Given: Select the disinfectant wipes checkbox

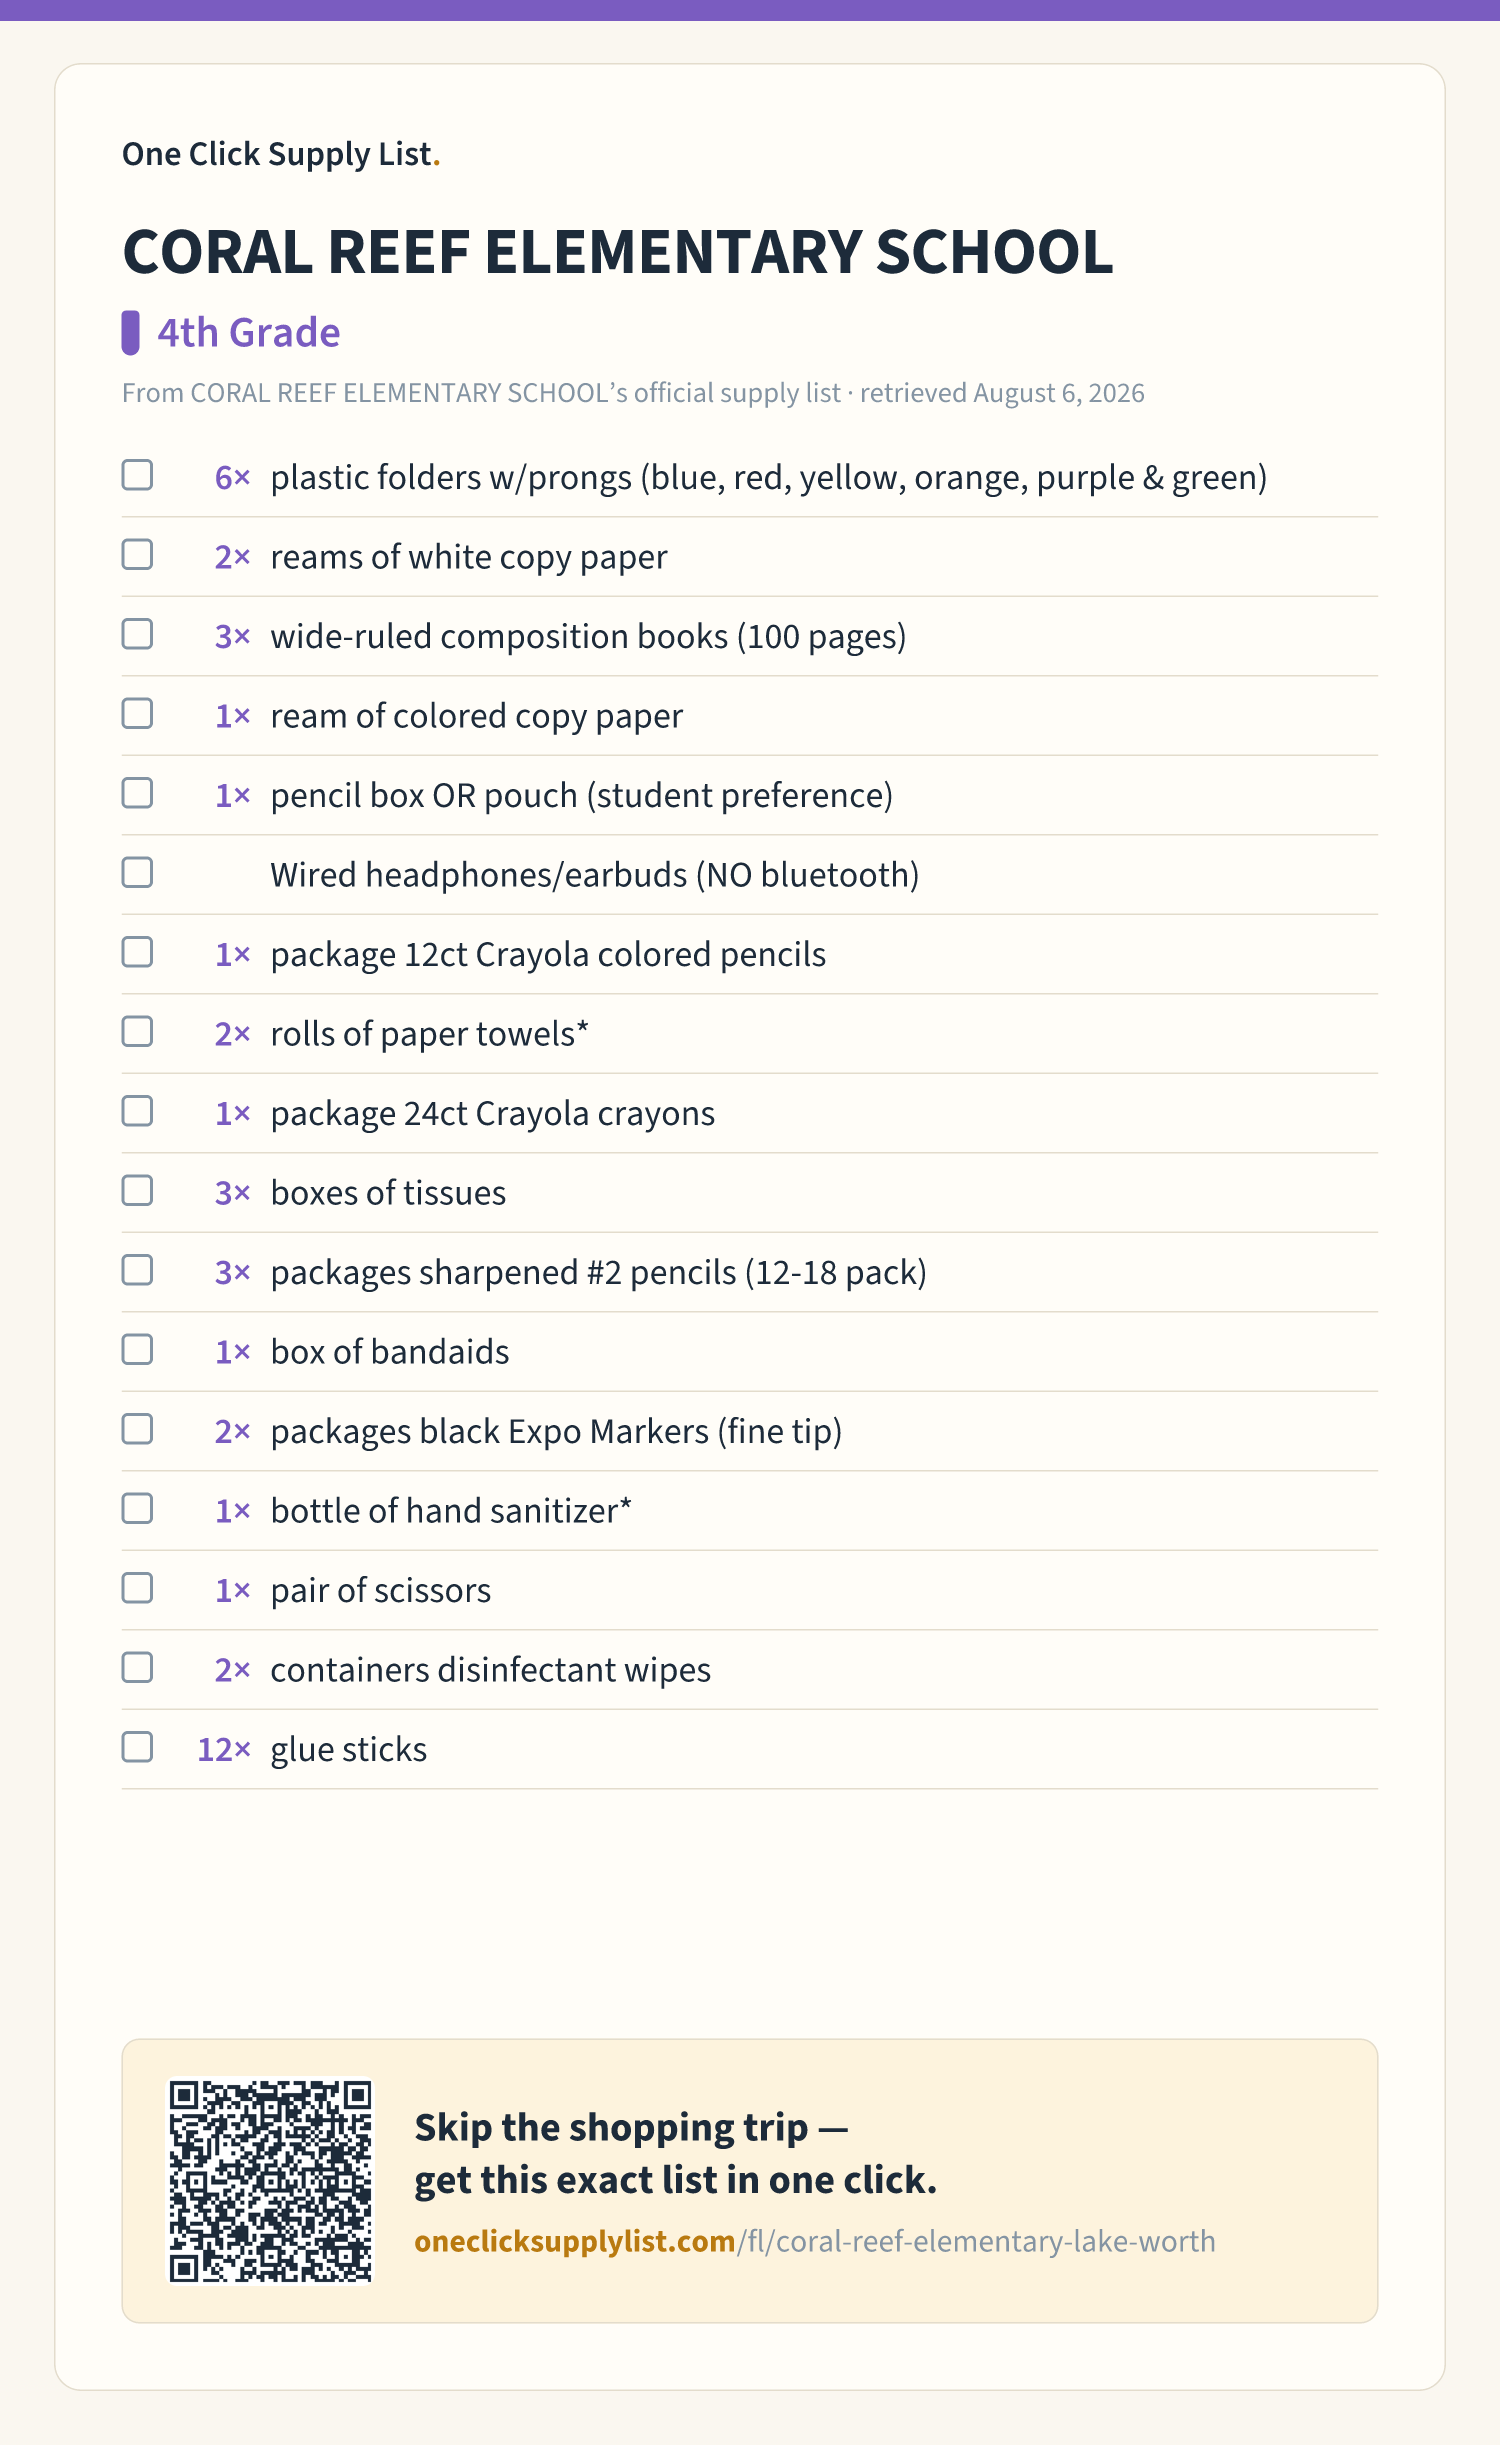Looking at the screenshot, I should pyautogui.click(x=137, y=1667).
